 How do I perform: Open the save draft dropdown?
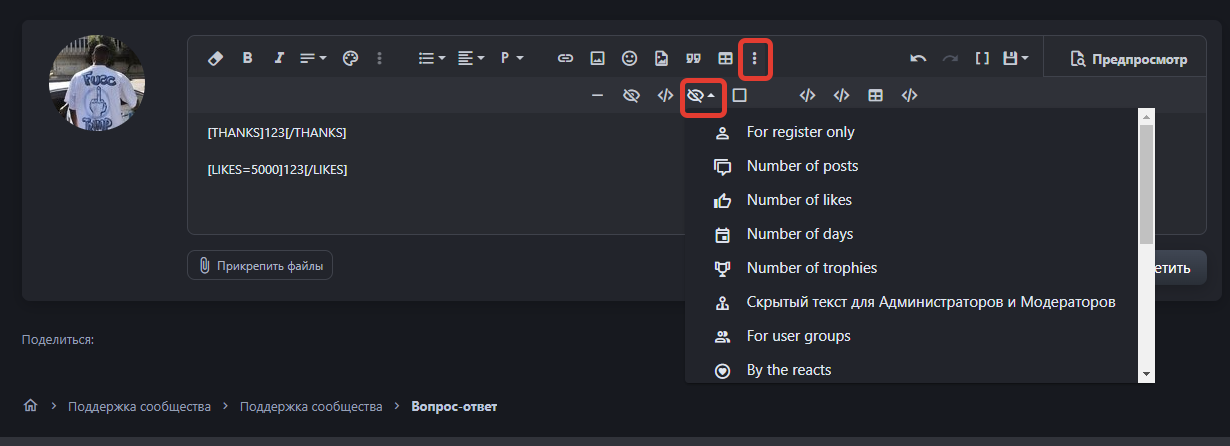click(1017, 58)
